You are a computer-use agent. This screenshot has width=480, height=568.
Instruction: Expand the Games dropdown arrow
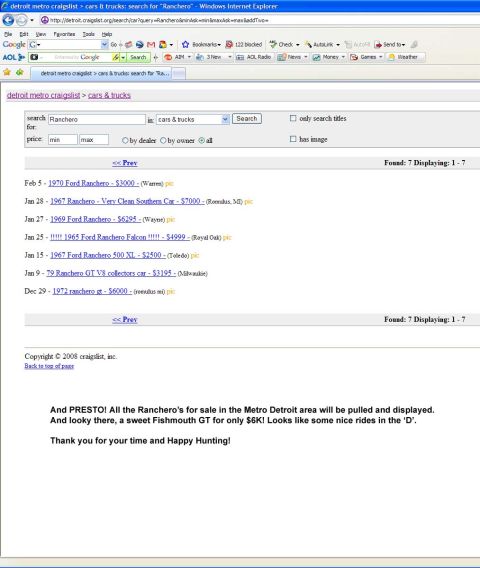tap(381, 57)
